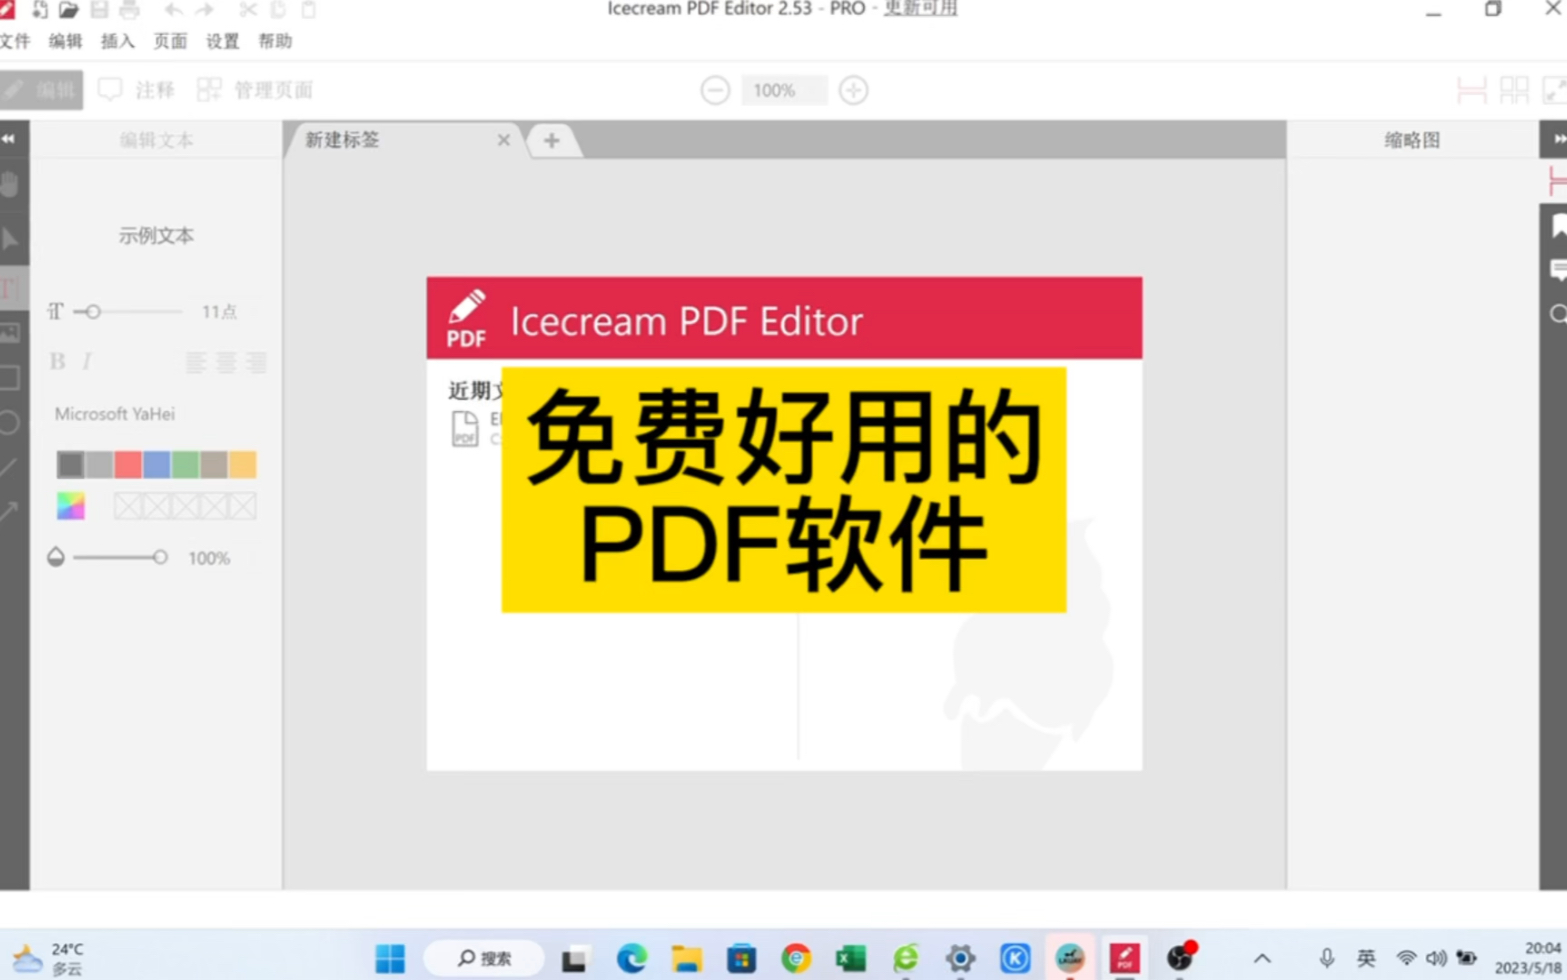The image size is (1567, 980).
Task: Click the Windows Start button
Action: pos(390,958)
